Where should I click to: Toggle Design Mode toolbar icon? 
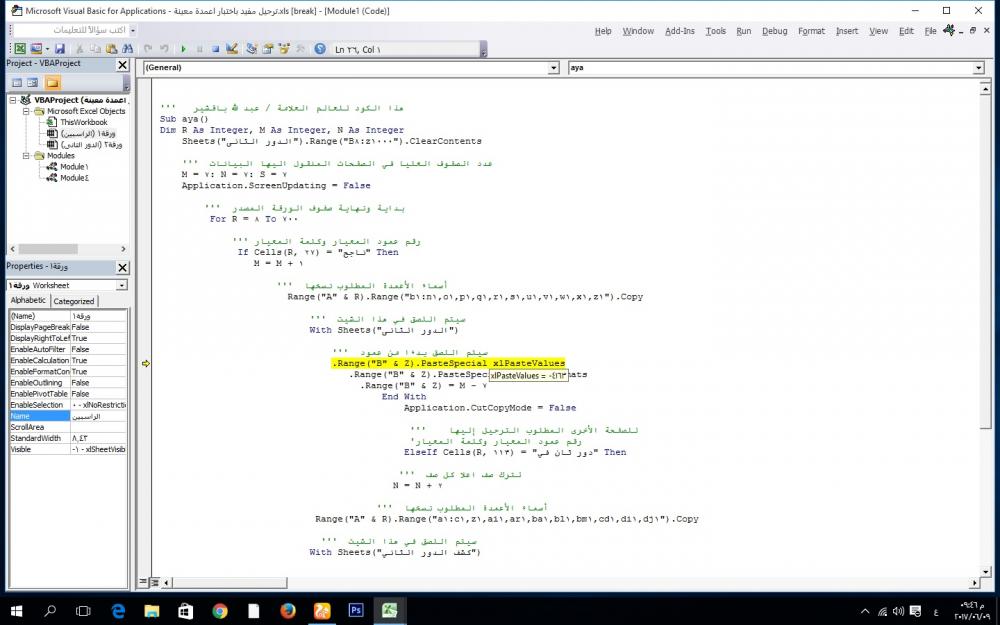pos(232,49)
